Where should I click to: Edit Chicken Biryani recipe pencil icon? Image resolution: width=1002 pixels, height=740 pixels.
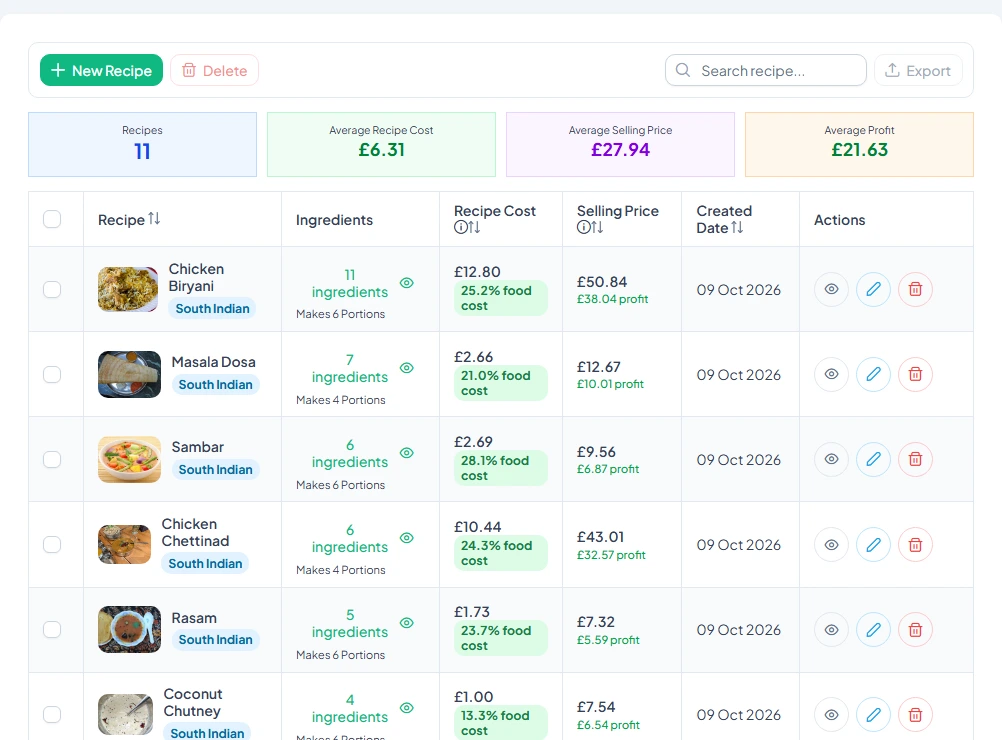874,289
